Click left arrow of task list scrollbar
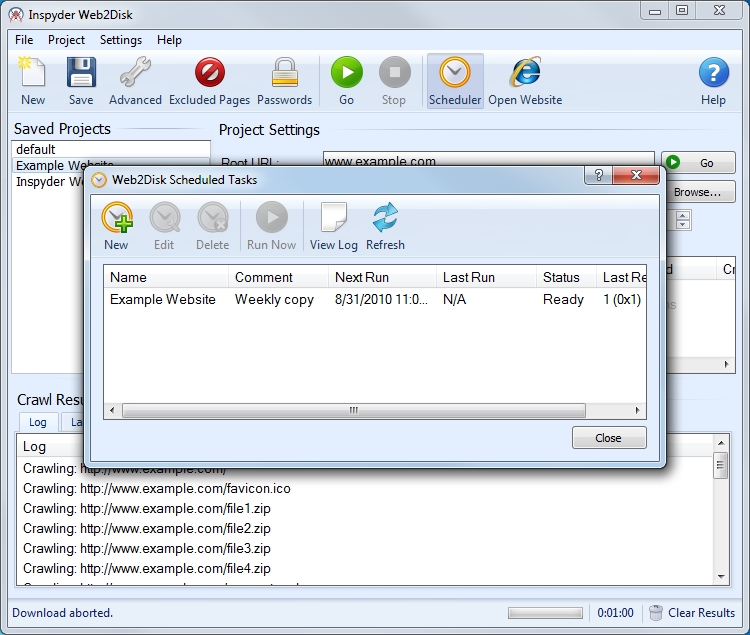This screenshot has width=750, height=635. (112, 410)
